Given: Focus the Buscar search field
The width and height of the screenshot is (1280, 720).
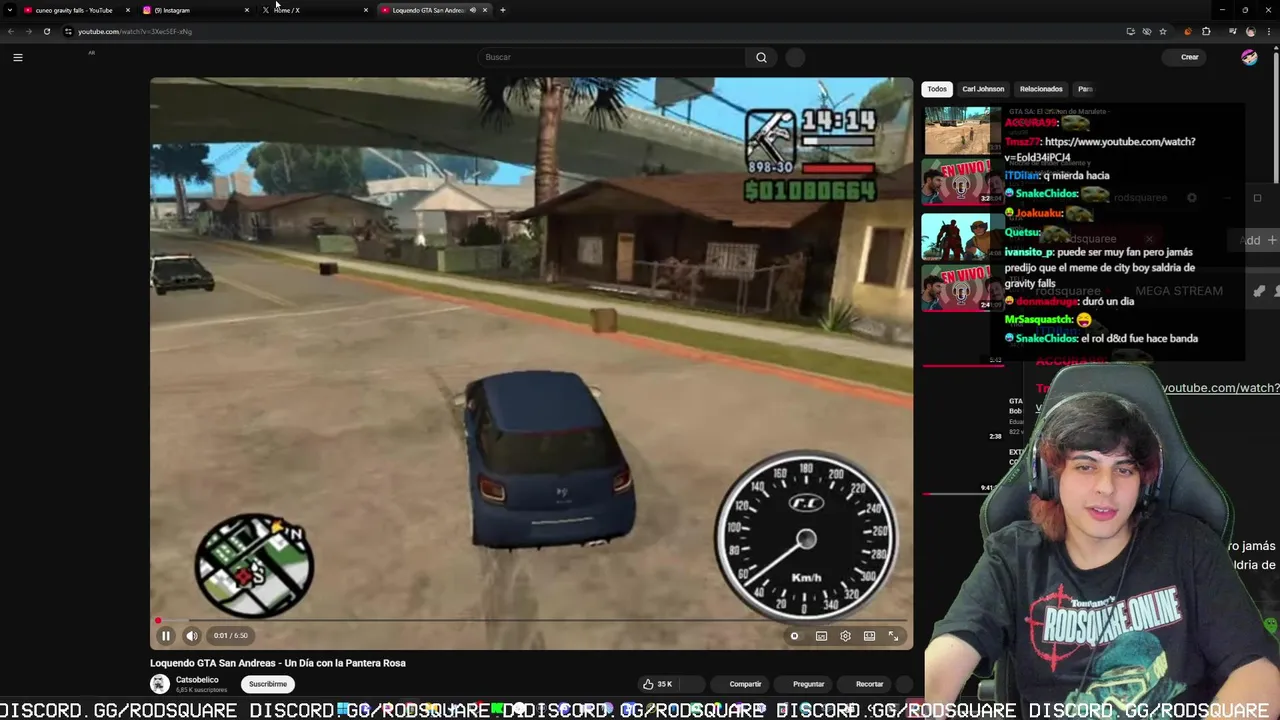Looking at the screenshot, I should pos(611,57).
